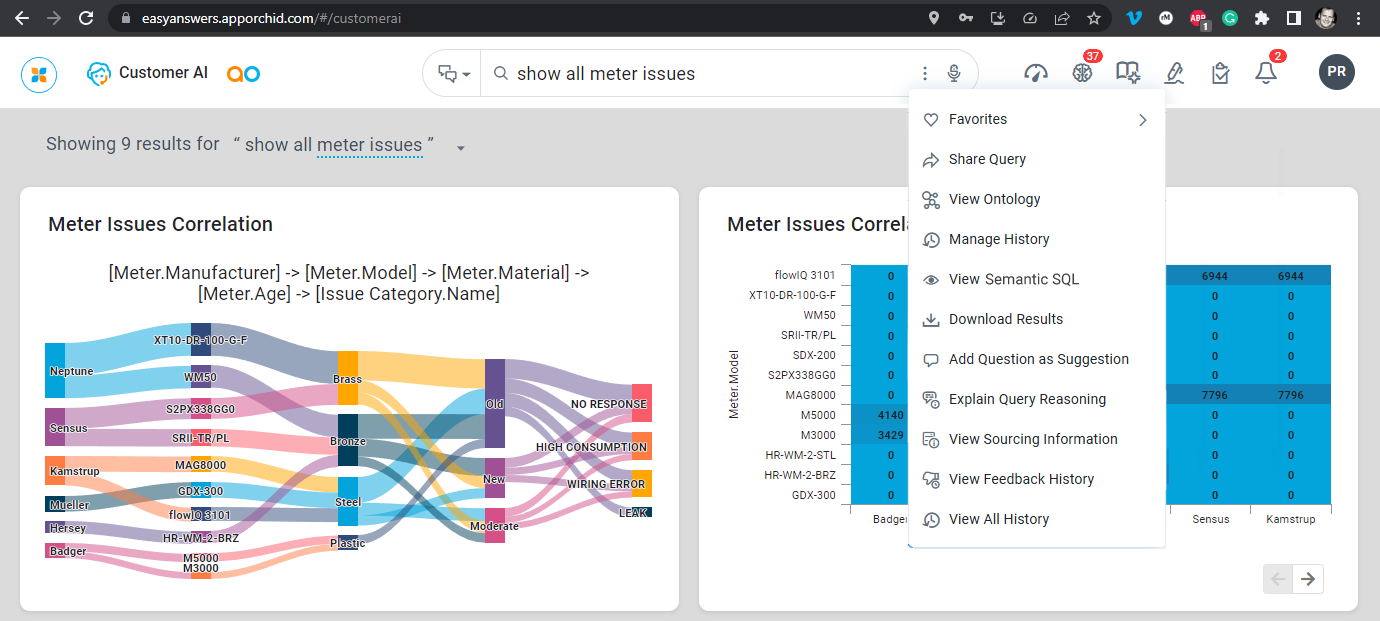Image resolution: width=1380 pixels, height=621 pixels.
Task: Click the book with star icon
Action: 1128,73
